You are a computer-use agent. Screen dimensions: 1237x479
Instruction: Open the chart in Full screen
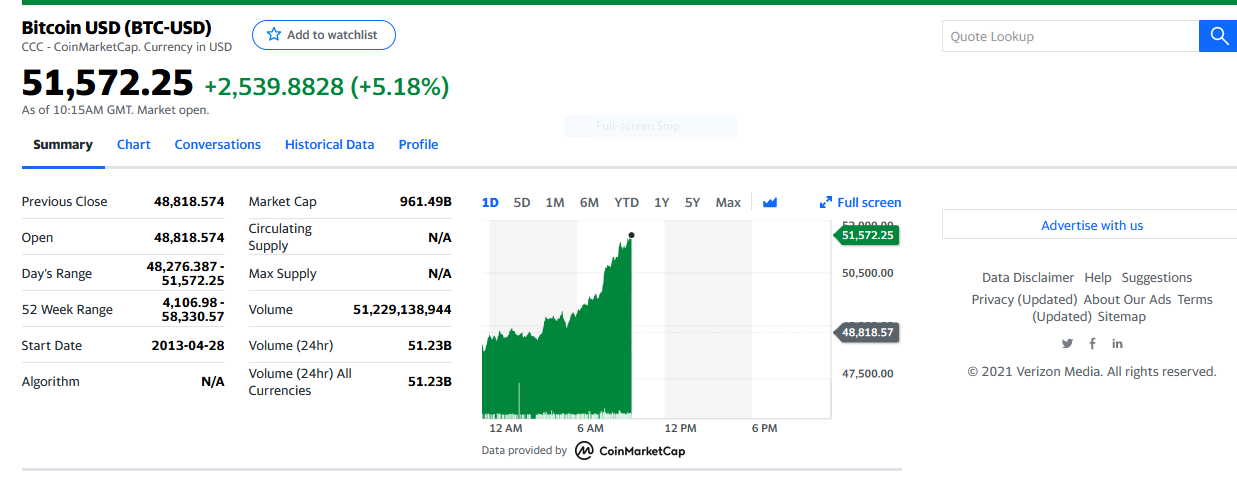(861, 202)
